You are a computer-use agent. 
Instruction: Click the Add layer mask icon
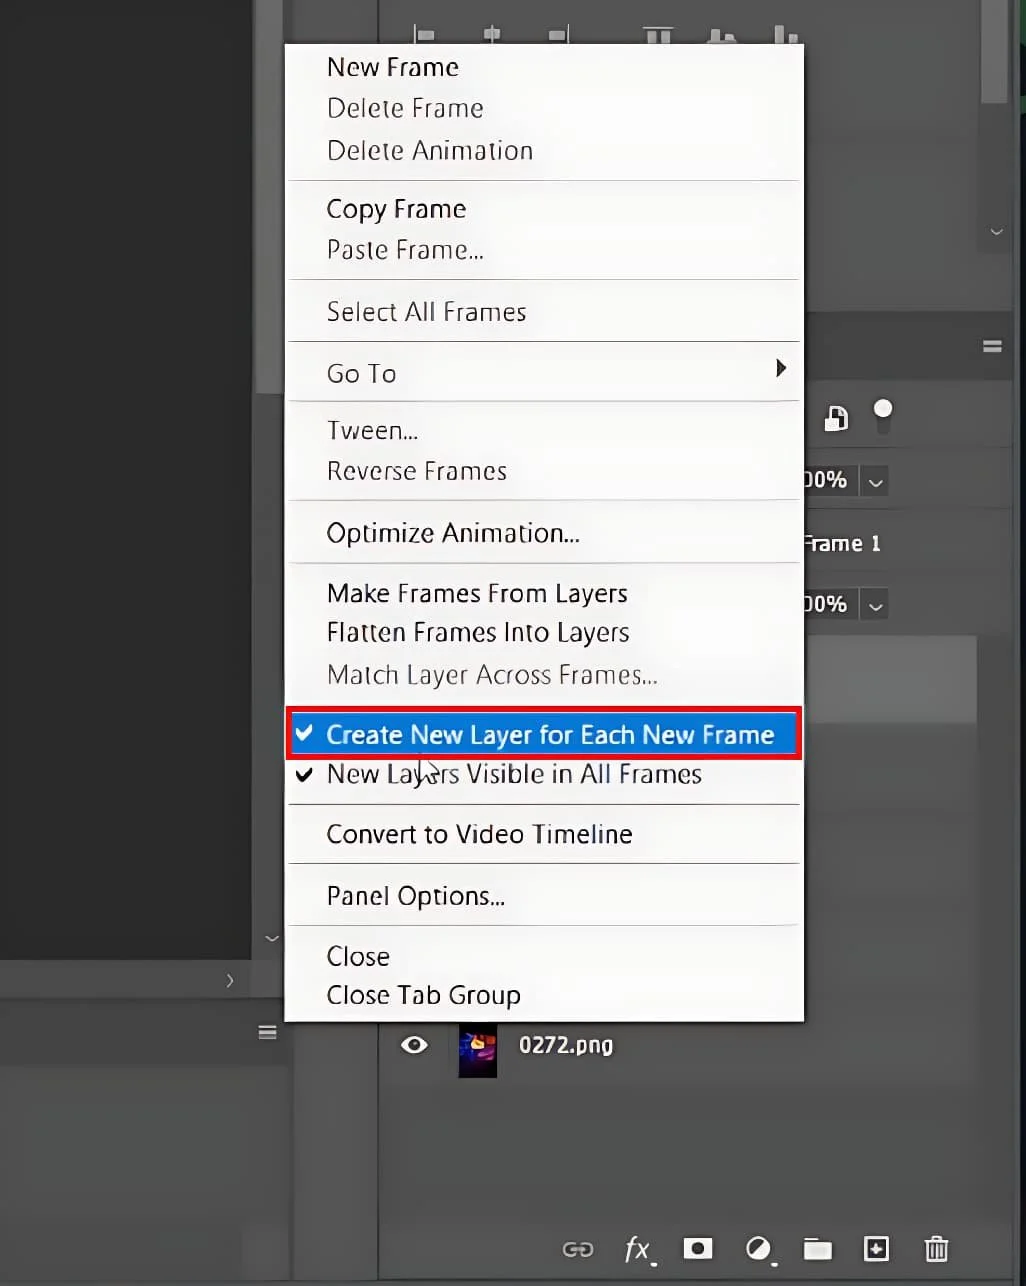(x=698, y=1249)
